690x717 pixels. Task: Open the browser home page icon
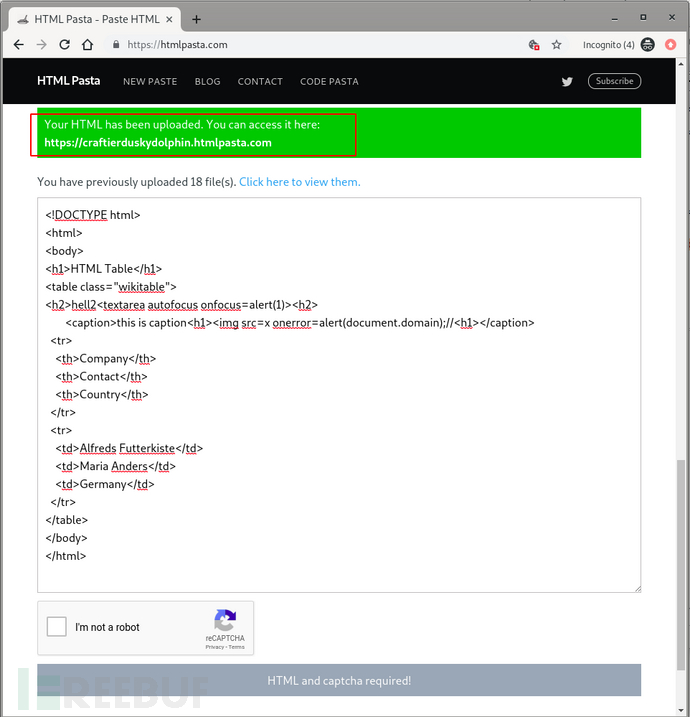(87, 45)
